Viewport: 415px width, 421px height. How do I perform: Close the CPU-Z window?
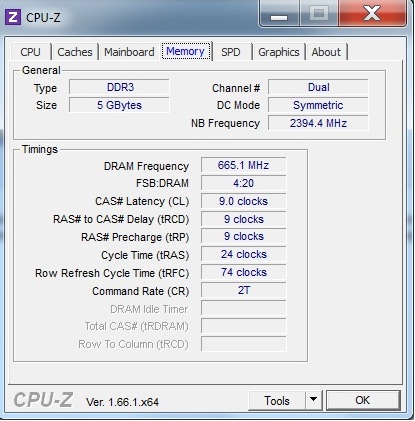[x=372, y=14]
